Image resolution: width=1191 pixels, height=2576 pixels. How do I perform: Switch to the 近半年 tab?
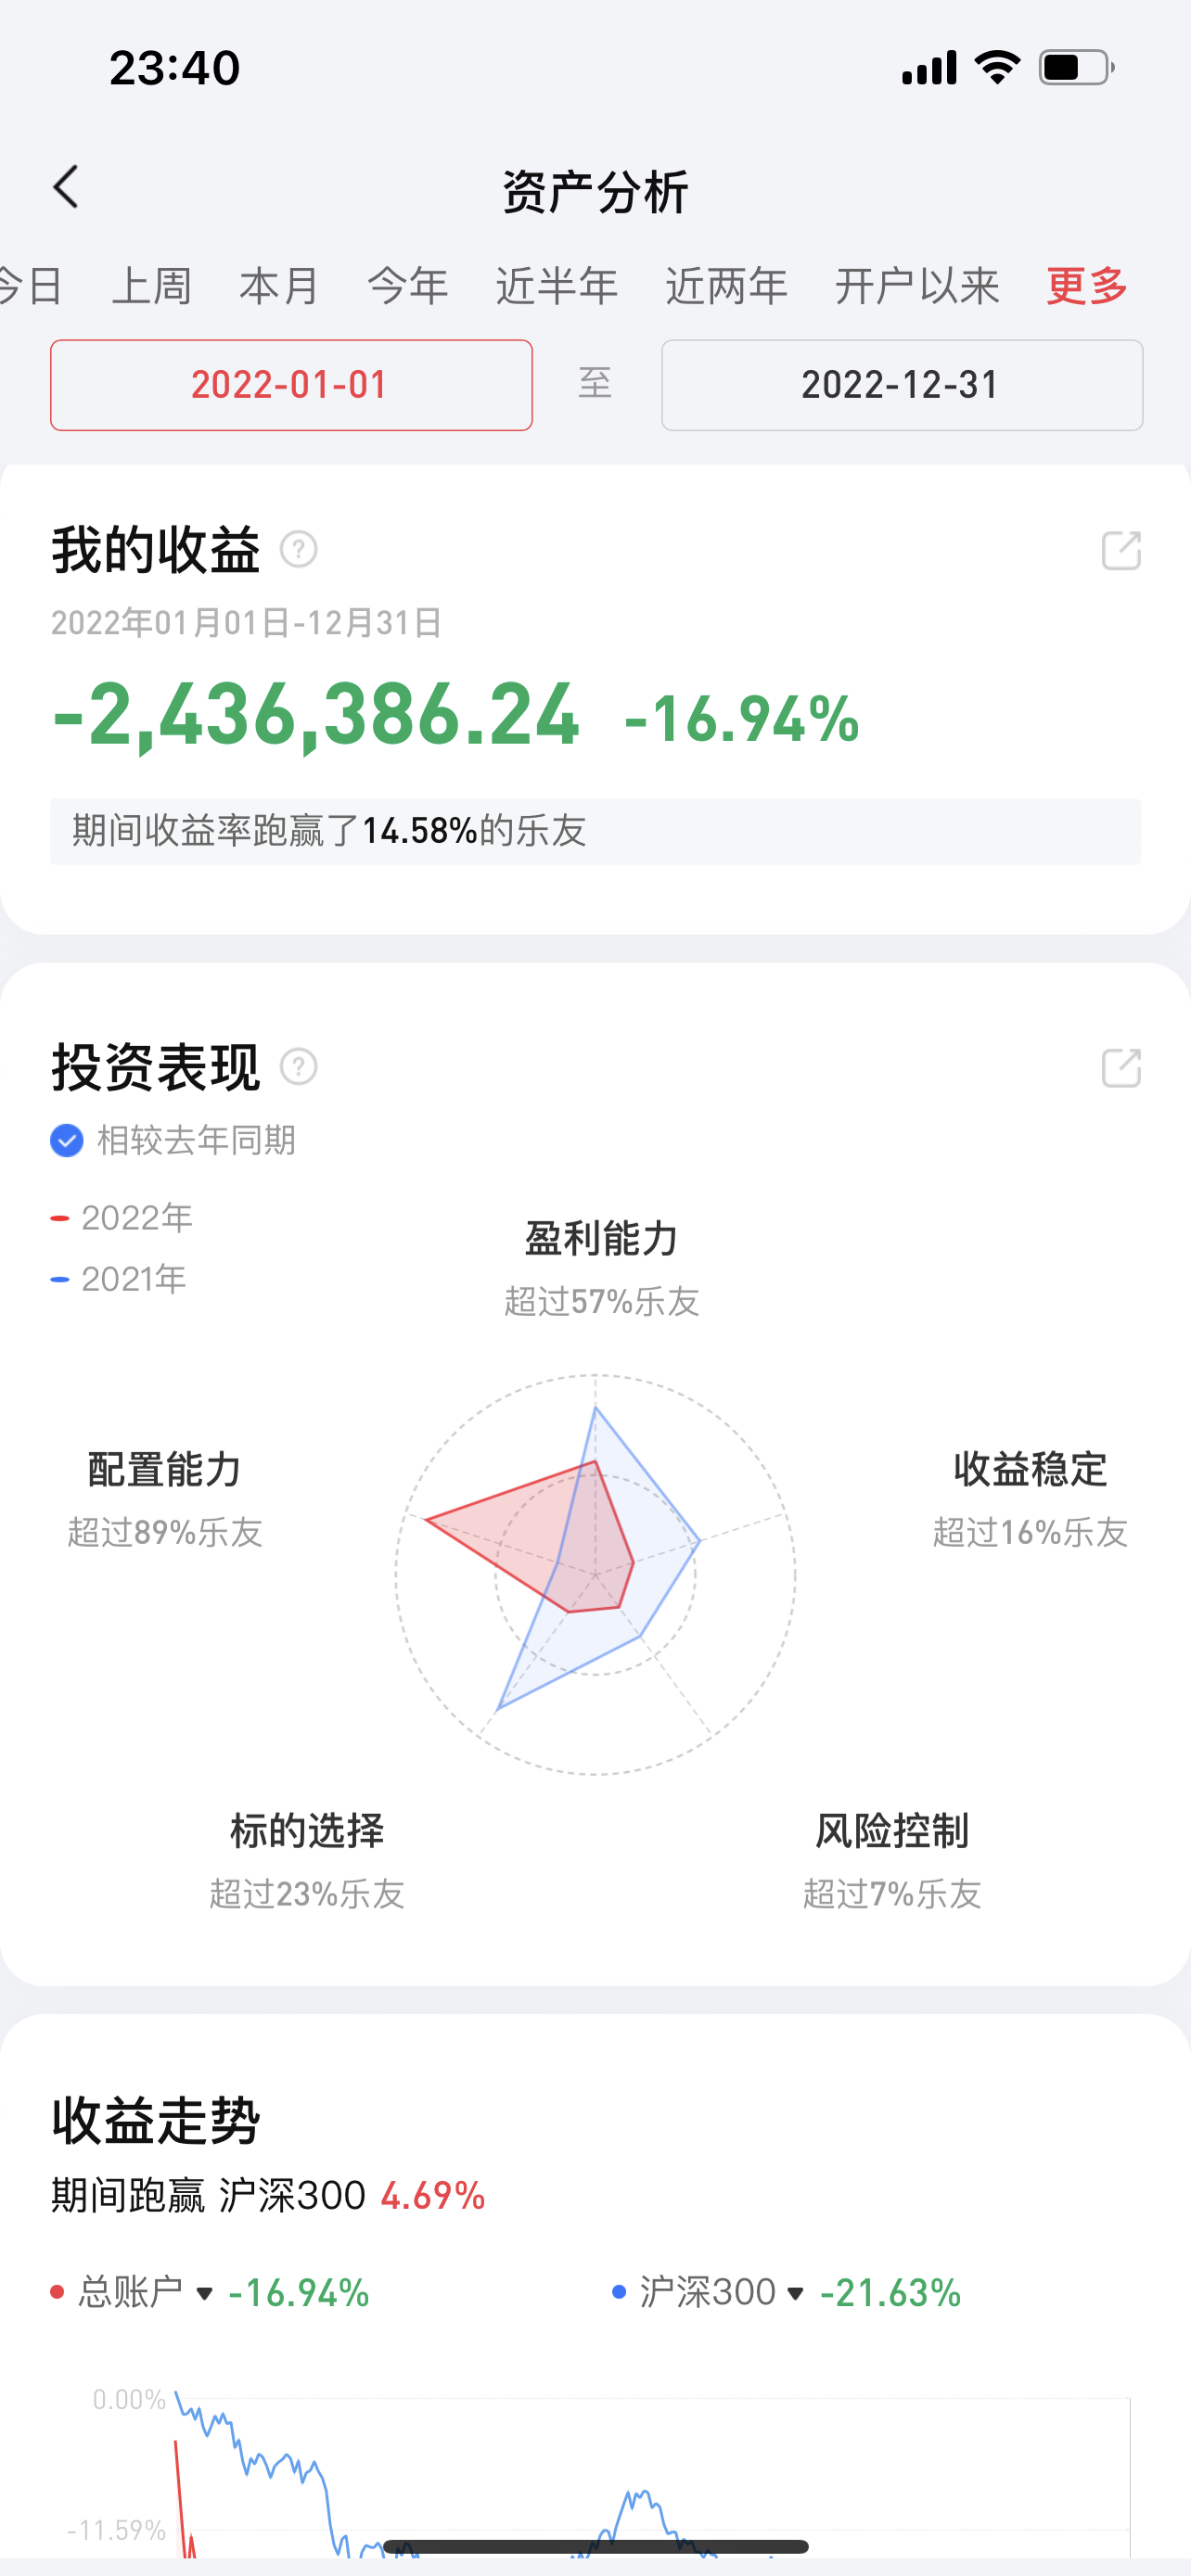click(557, 286)
